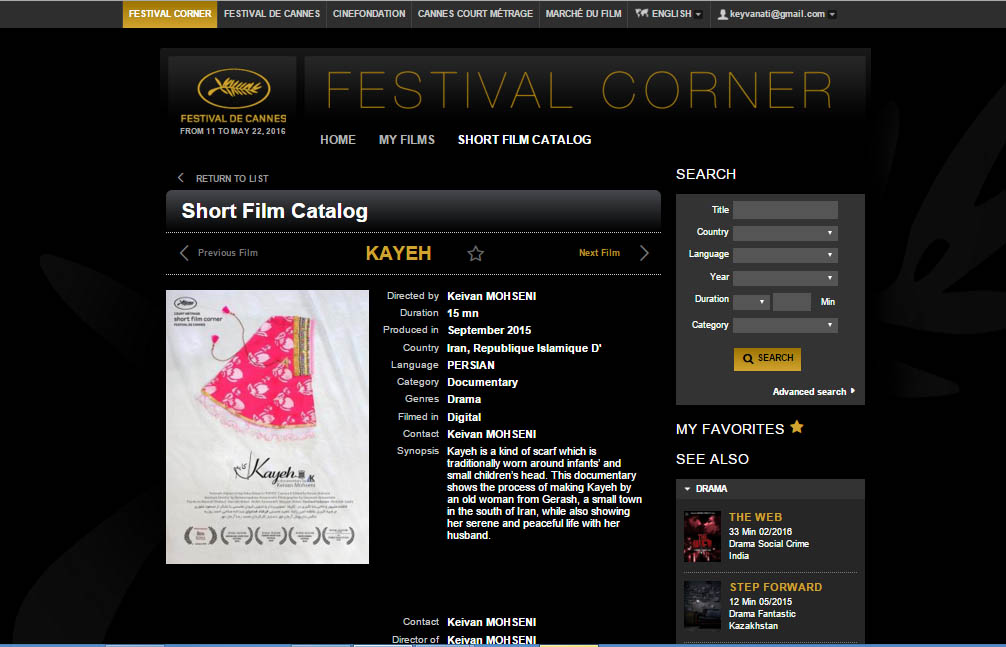Click the Documentary category value
1006x647 pixels.
click(x=482, y=382)
